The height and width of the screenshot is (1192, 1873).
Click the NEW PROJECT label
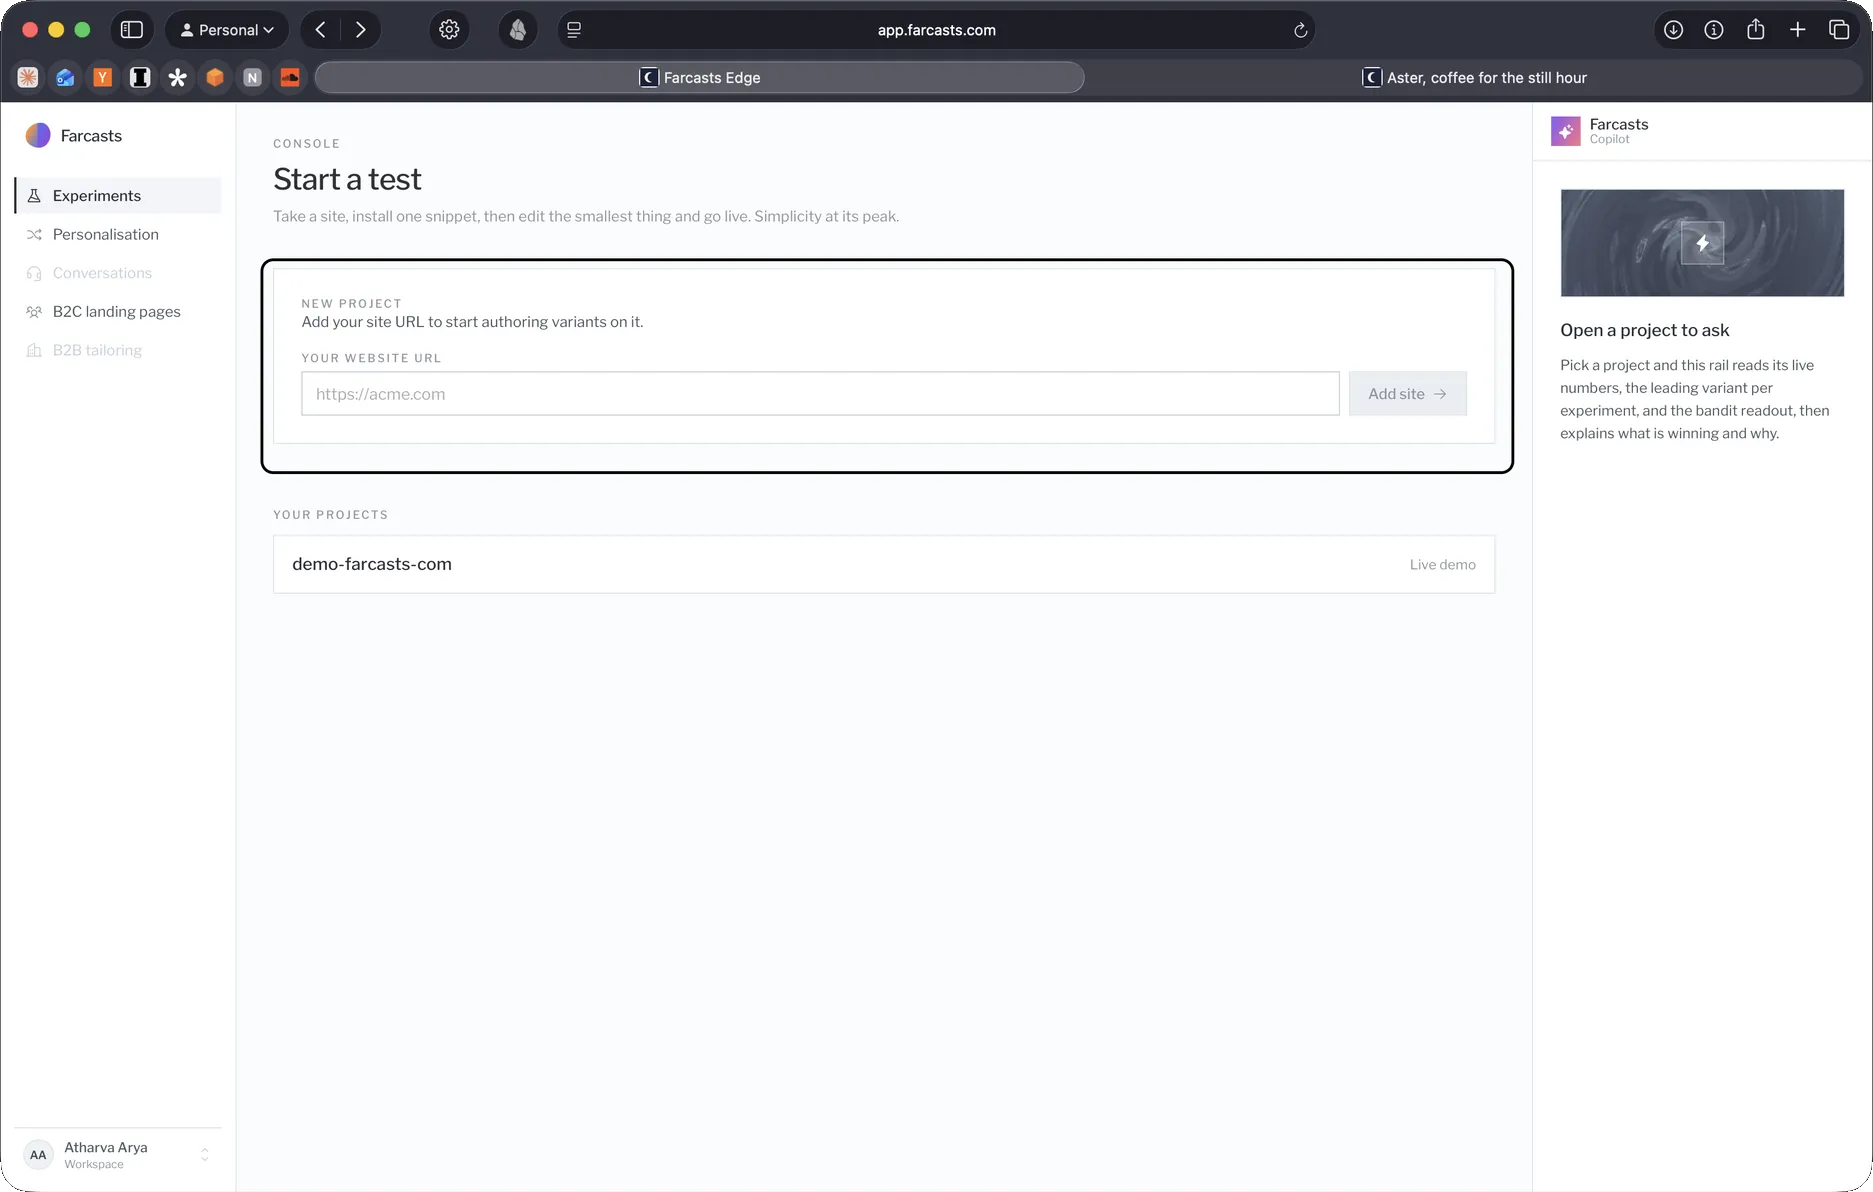point(351,304)
